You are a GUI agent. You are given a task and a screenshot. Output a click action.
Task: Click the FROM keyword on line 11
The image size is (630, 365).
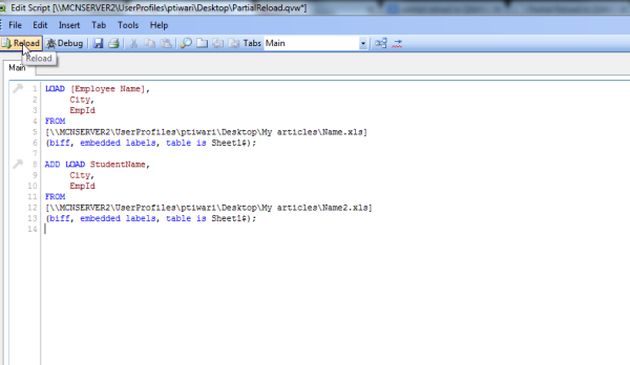coord(55,197)
